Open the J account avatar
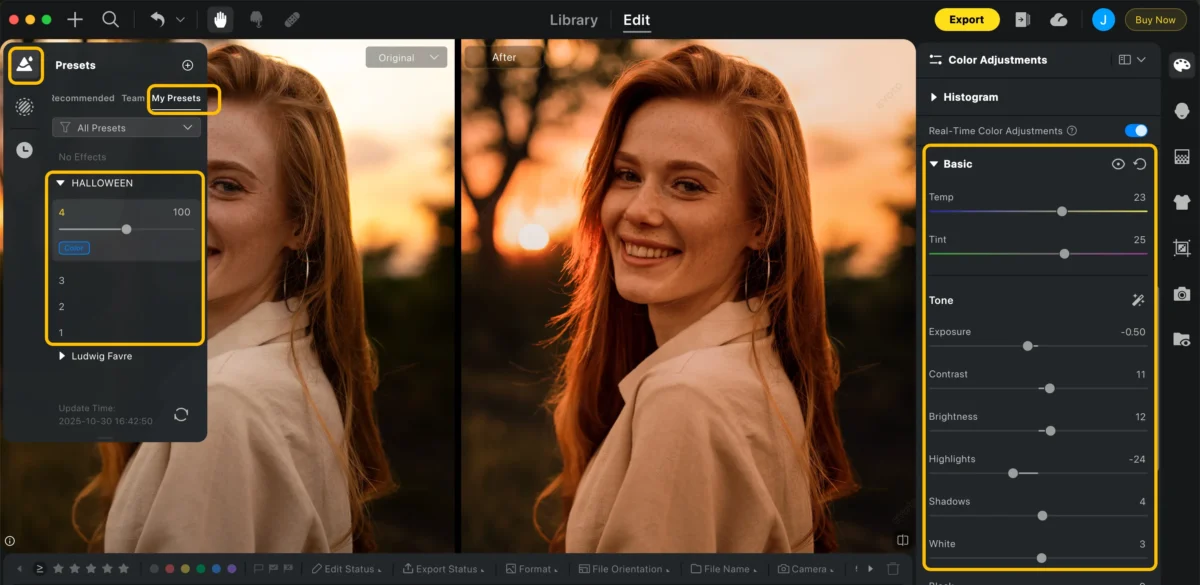1200x585 pixels. (x=1103, y=19)
